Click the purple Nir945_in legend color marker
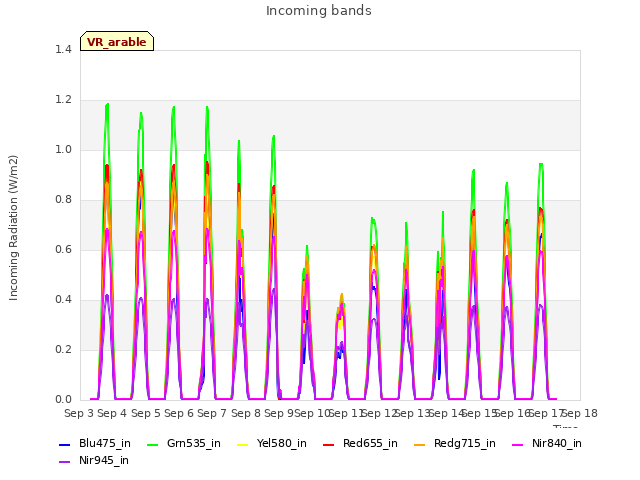This screenshot has height=480, width=640. point(64,462)
